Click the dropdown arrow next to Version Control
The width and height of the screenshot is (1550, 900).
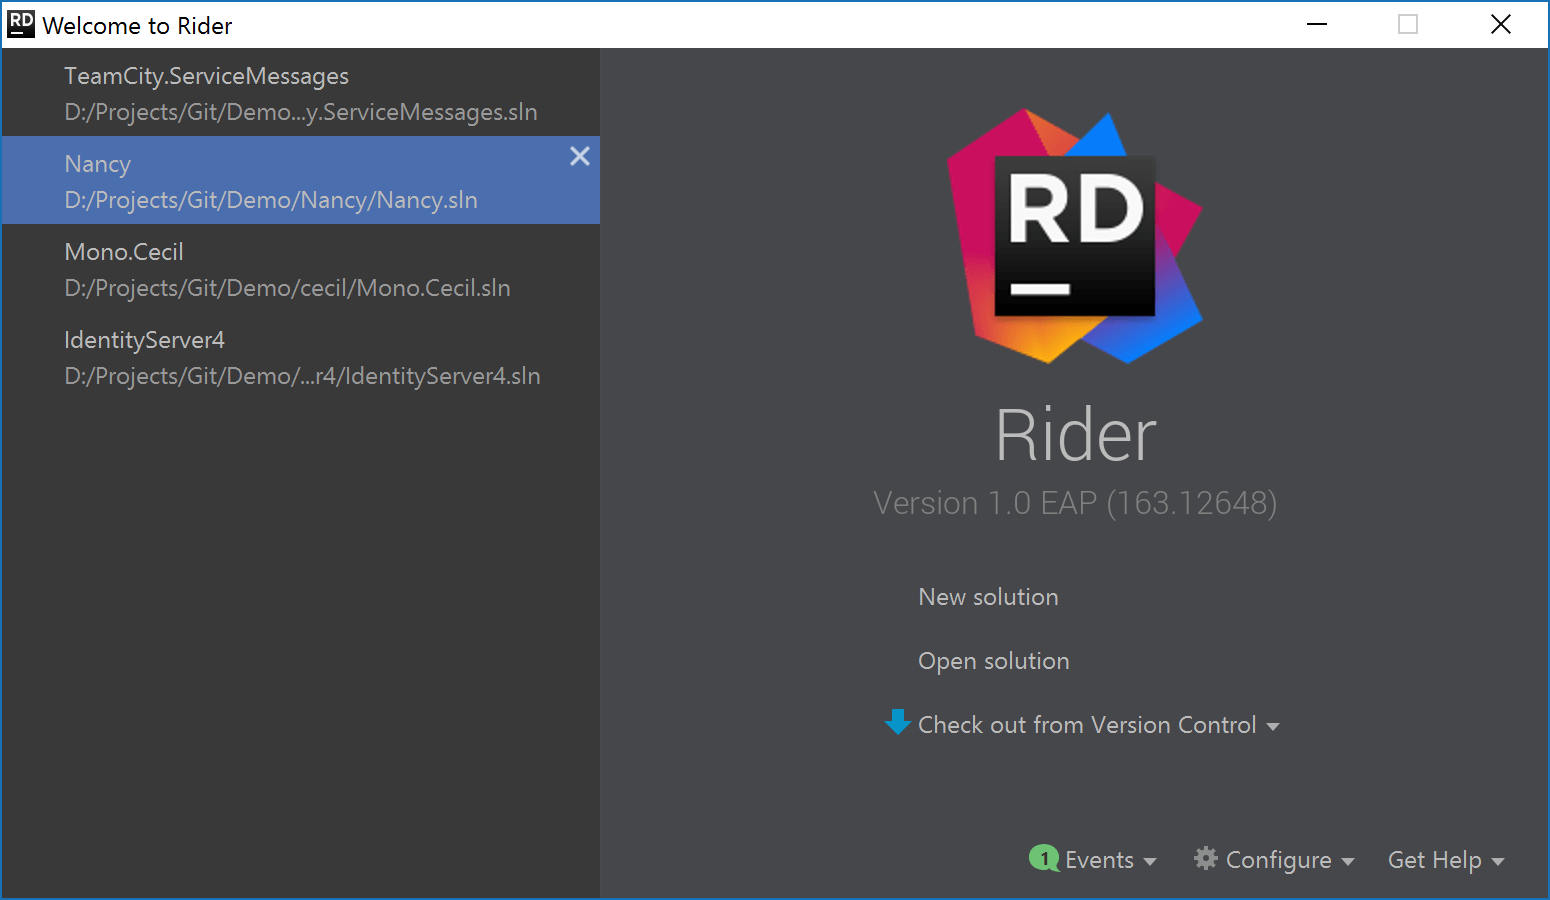pyautogui.click(x=1273, y=727)
